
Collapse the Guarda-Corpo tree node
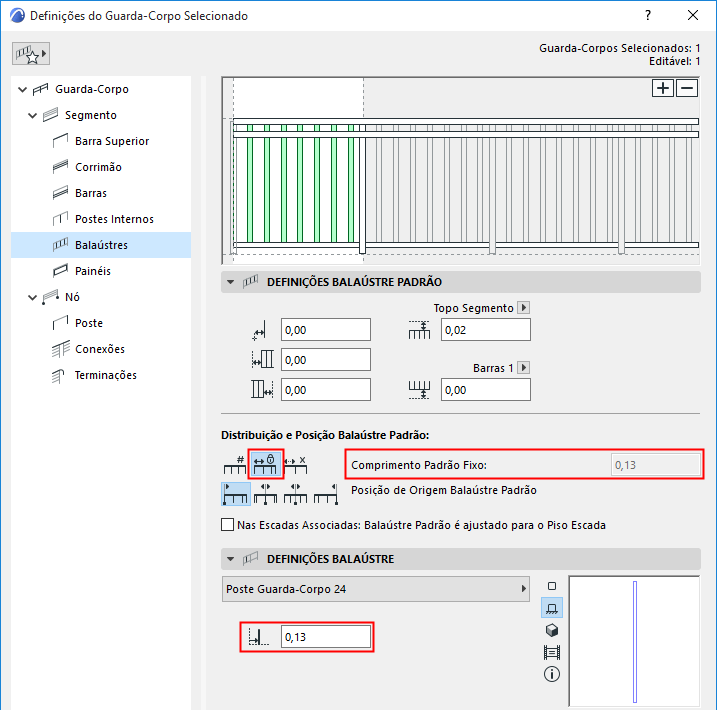click(x=22, y=89)
